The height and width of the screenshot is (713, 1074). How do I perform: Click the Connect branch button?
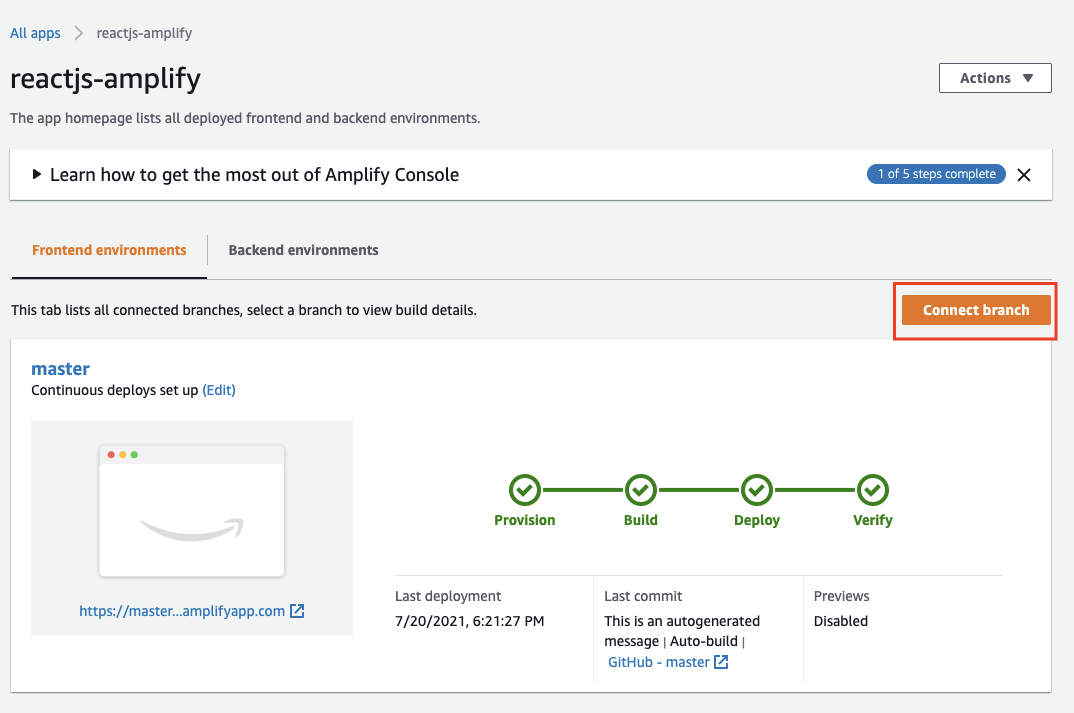tap(975, 309)
